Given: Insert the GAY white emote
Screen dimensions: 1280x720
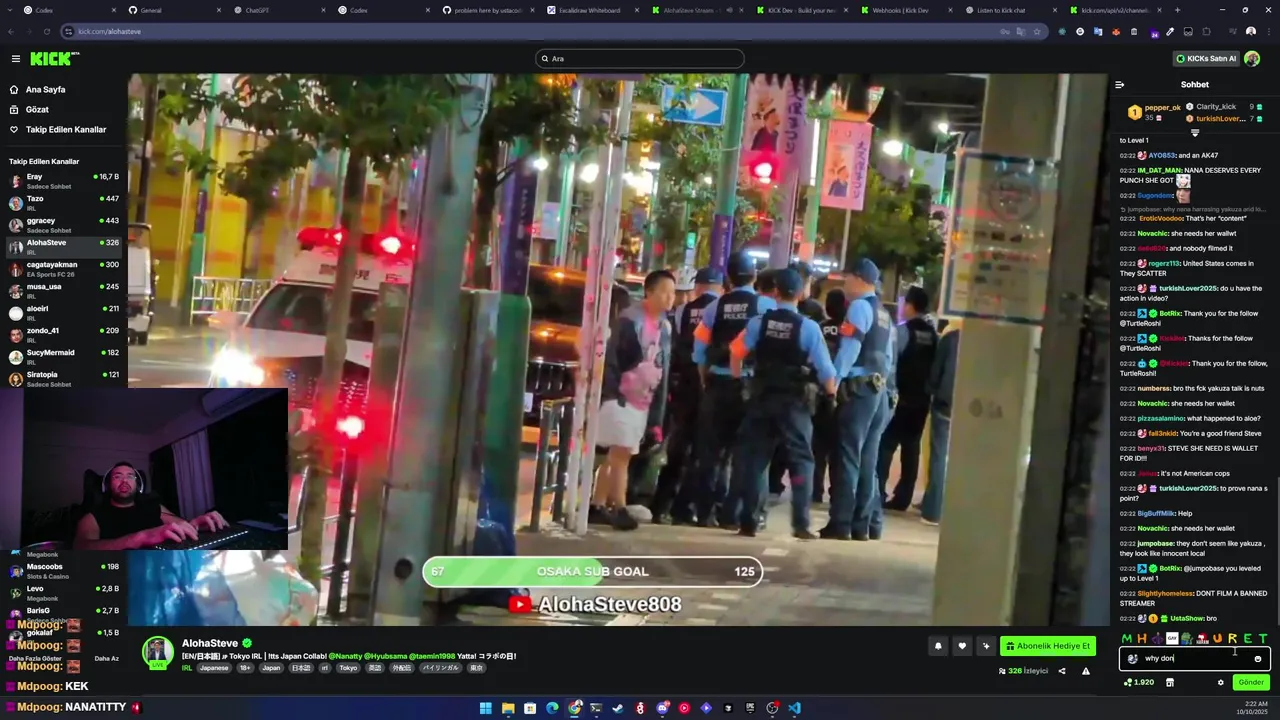Looking at the screenshot, I should (x=1172, y=638).
